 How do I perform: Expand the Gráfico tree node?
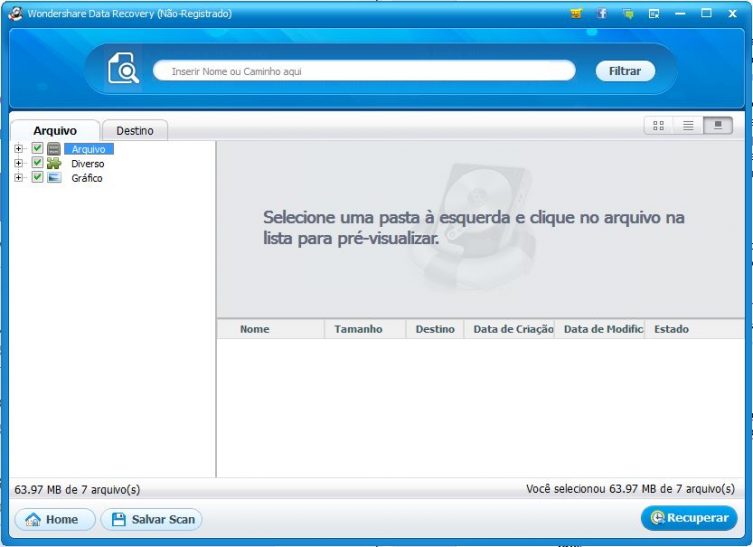click(x=18, y=178)
